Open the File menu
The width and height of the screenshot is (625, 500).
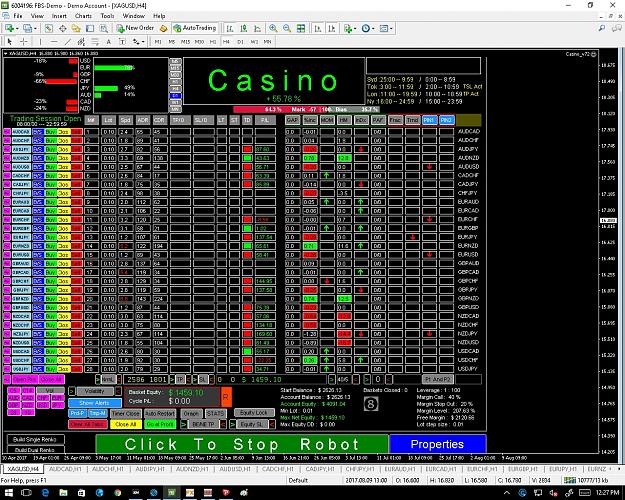pos(18,16)
